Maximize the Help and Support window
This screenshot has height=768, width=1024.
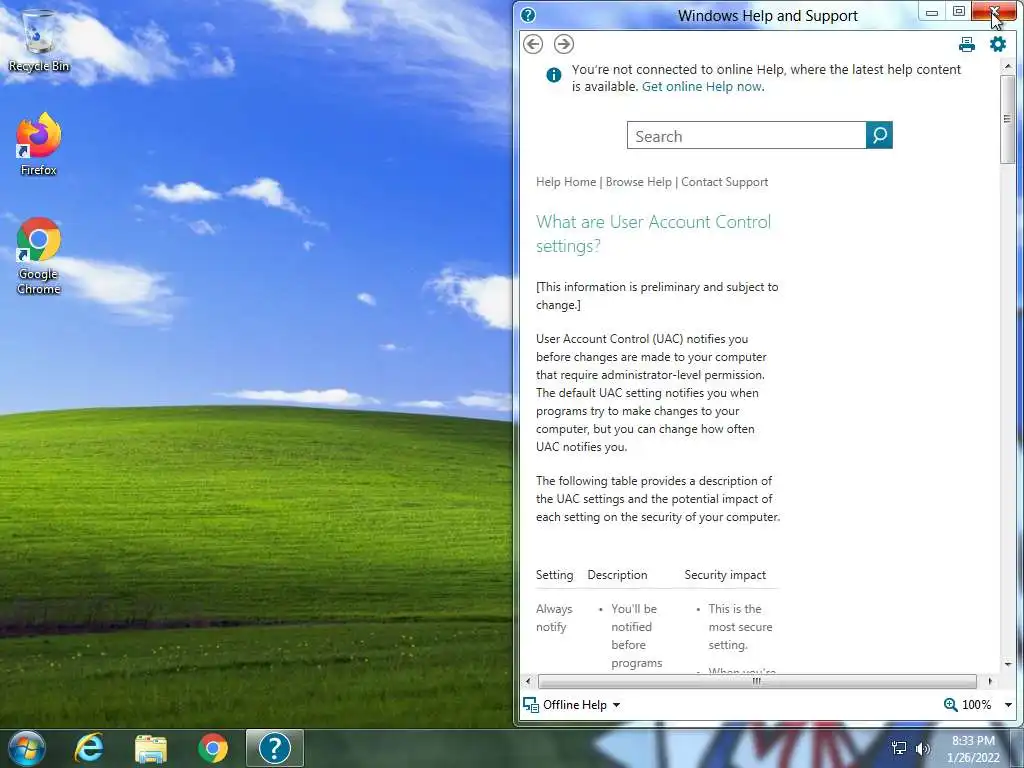pos(958,12)
